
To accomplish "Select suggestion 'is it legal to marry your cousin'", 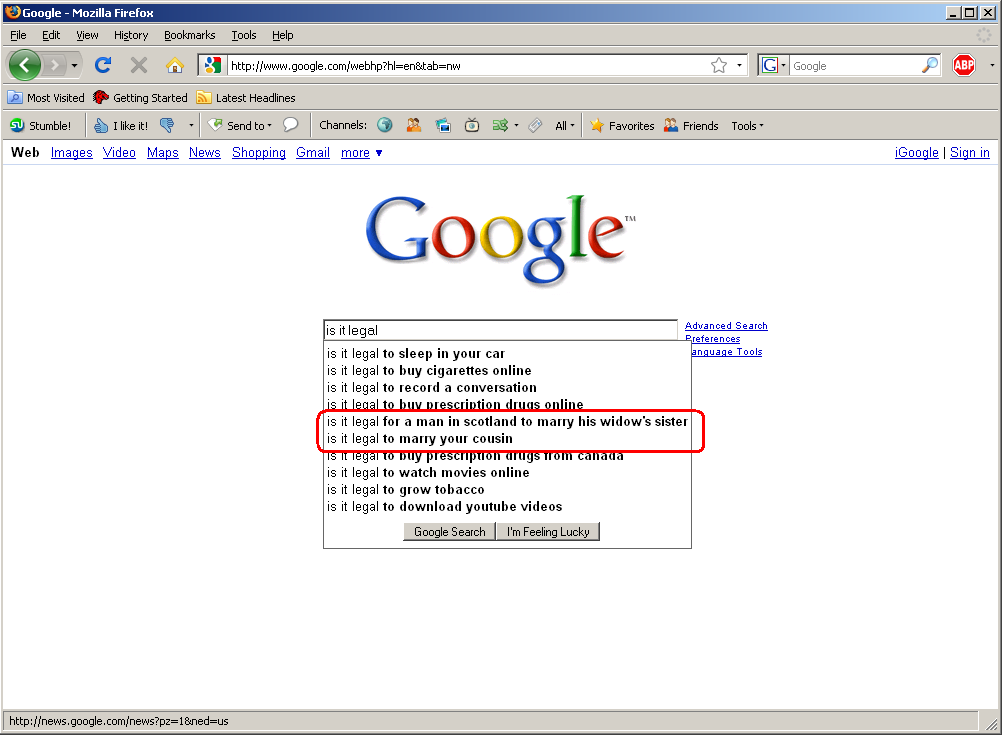I will click(x=420, y=439).
